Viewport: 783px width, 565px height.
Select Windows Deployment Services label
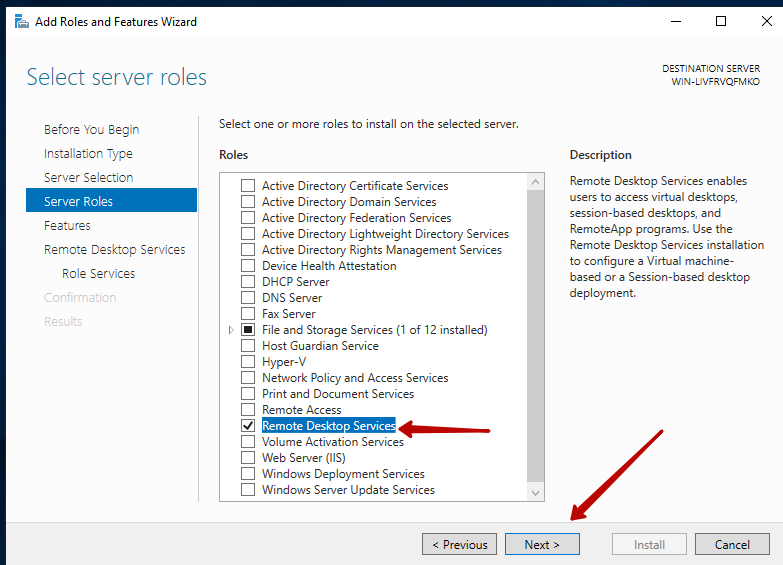click(x=343, y=474)
